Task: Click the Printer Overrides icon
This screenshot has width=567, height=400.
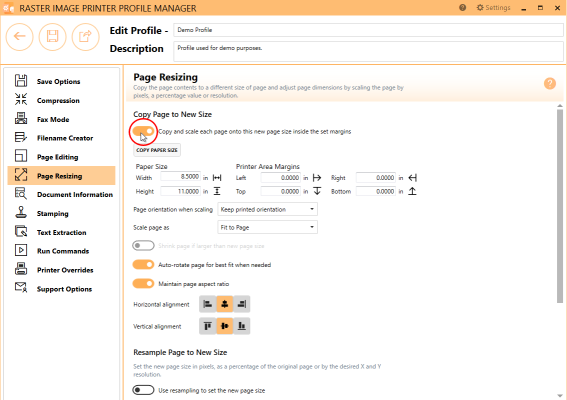Action: (21, 269)
